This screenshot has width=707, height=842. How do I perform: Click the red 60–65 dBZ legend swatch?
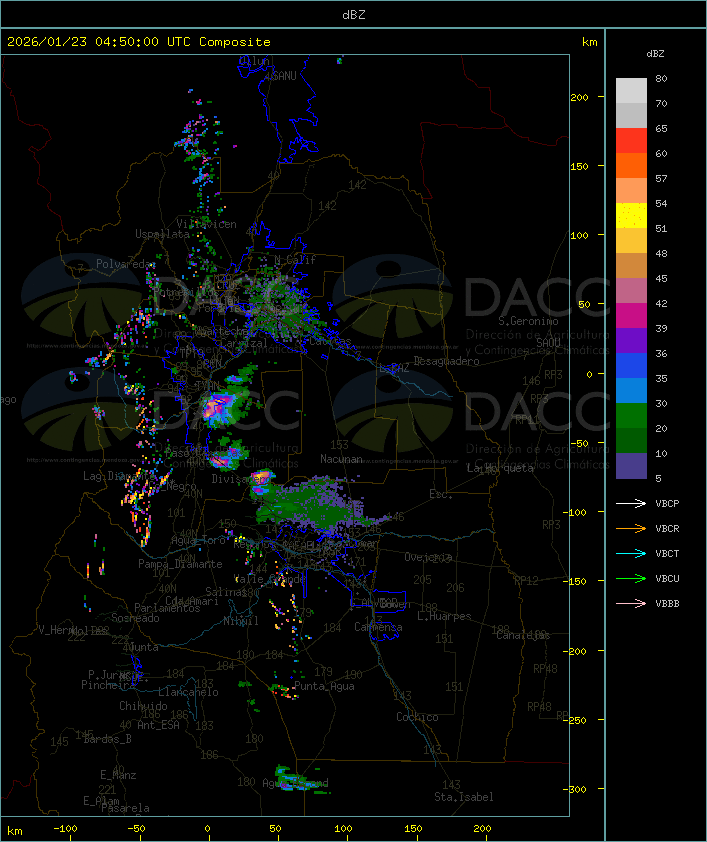coord(631,141)
